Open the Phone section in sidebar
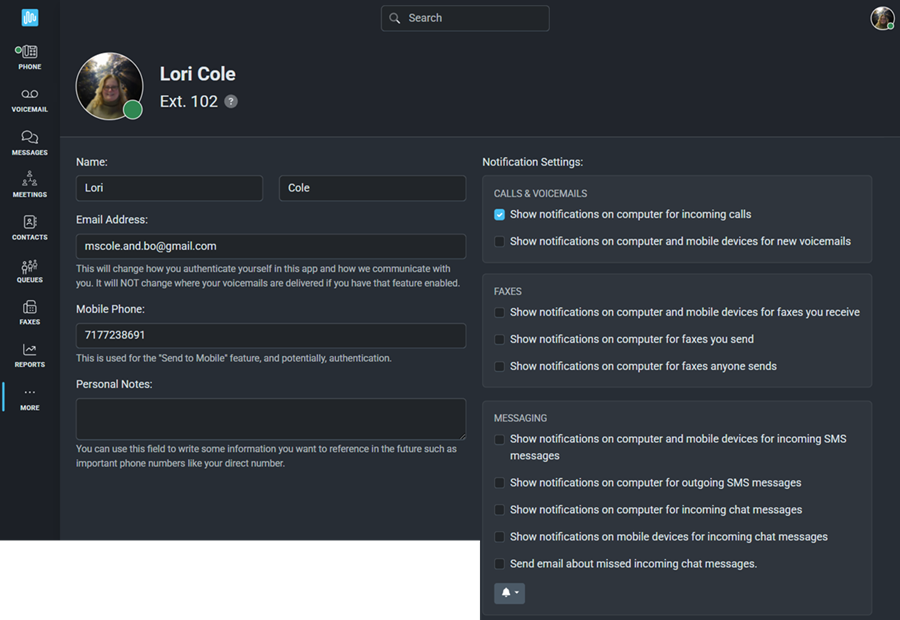The width and height of the screenshot is (900, 620). click(29, 57)
